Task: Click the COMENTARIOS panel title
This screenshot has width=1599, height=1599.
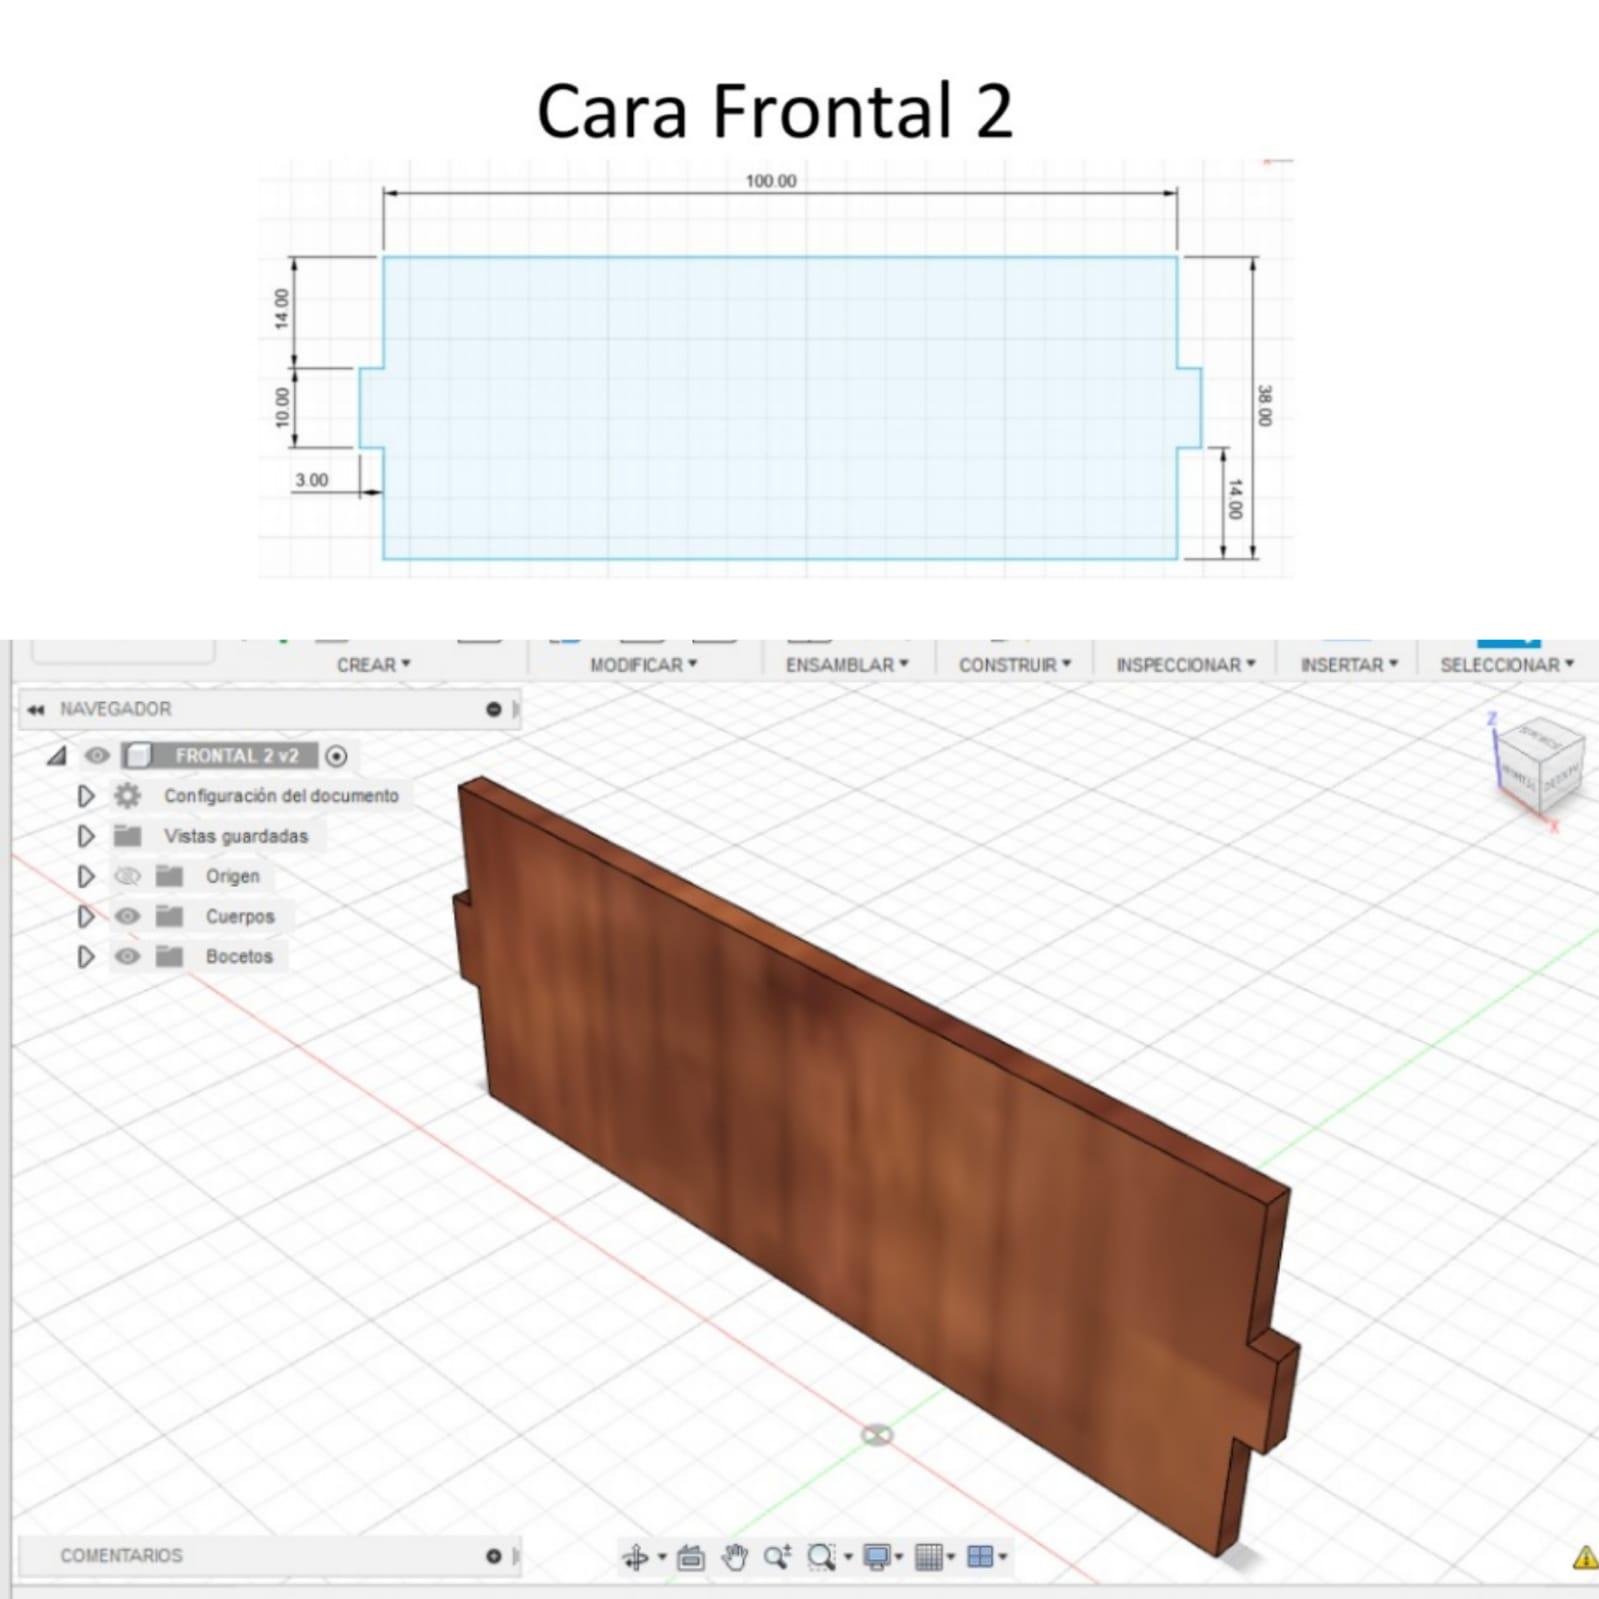Action: (121, 1556)
